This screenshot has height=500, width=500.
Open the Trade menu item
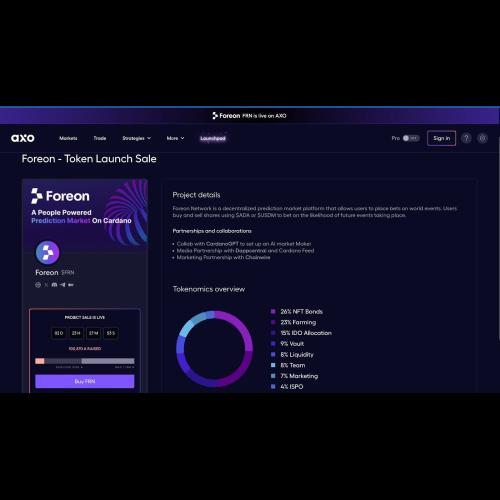100,138
